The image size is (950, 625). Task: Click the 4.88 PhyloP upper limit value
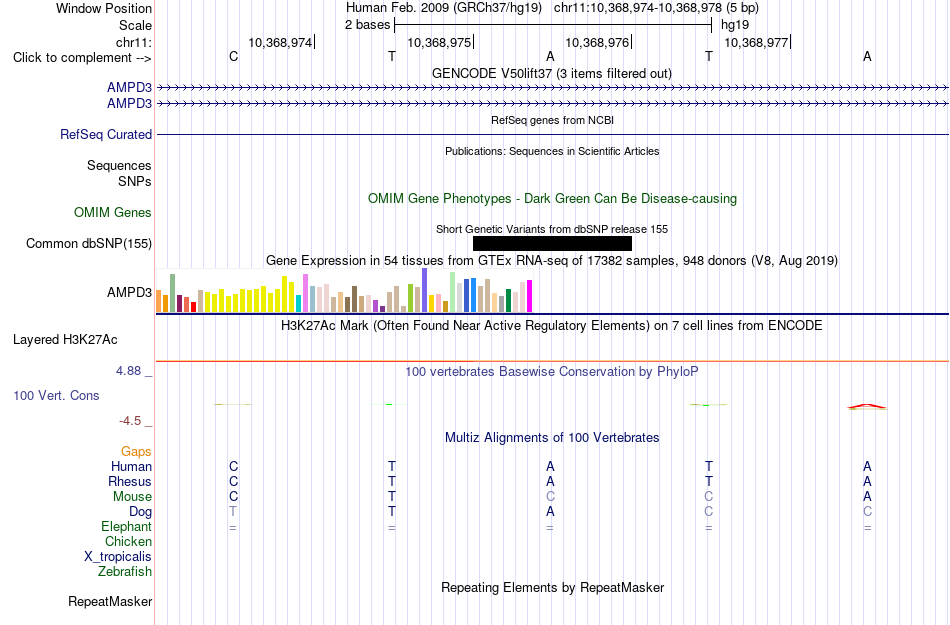pyautogui.click(x=129, y=371)
